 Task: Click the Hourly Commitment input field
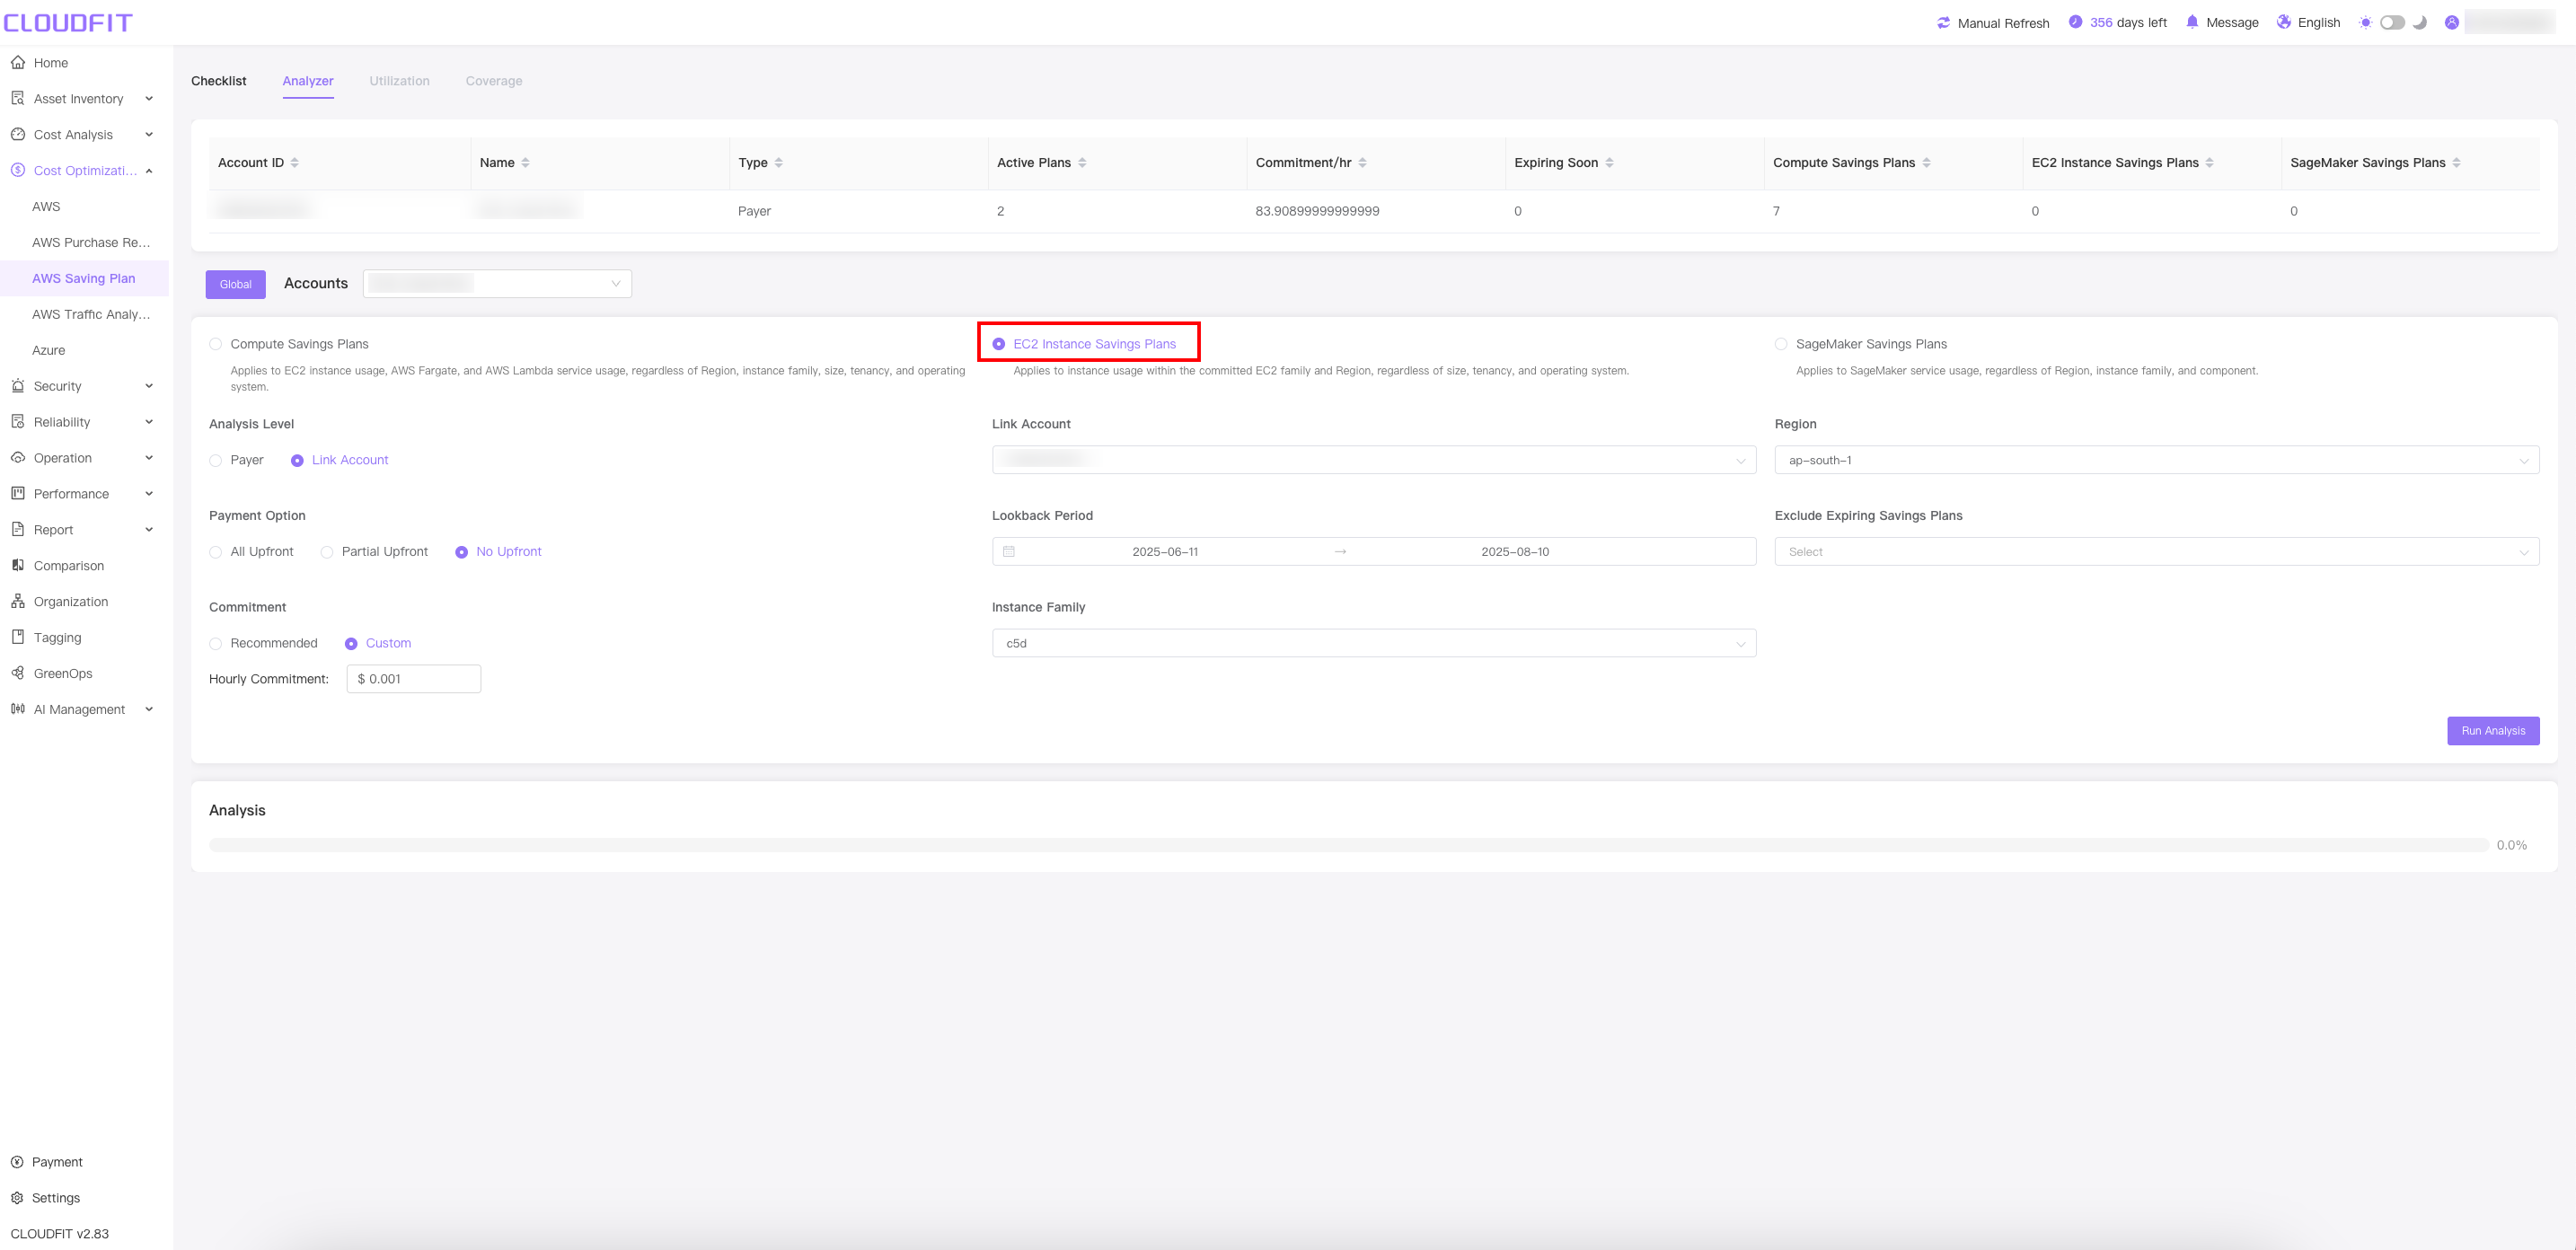[414, 679]
